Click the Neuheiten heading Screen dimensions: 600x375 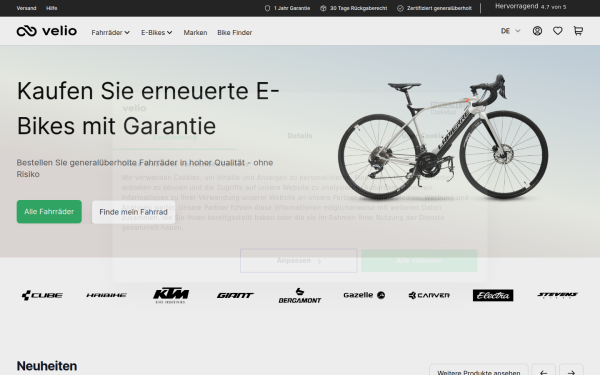(47, 366)
